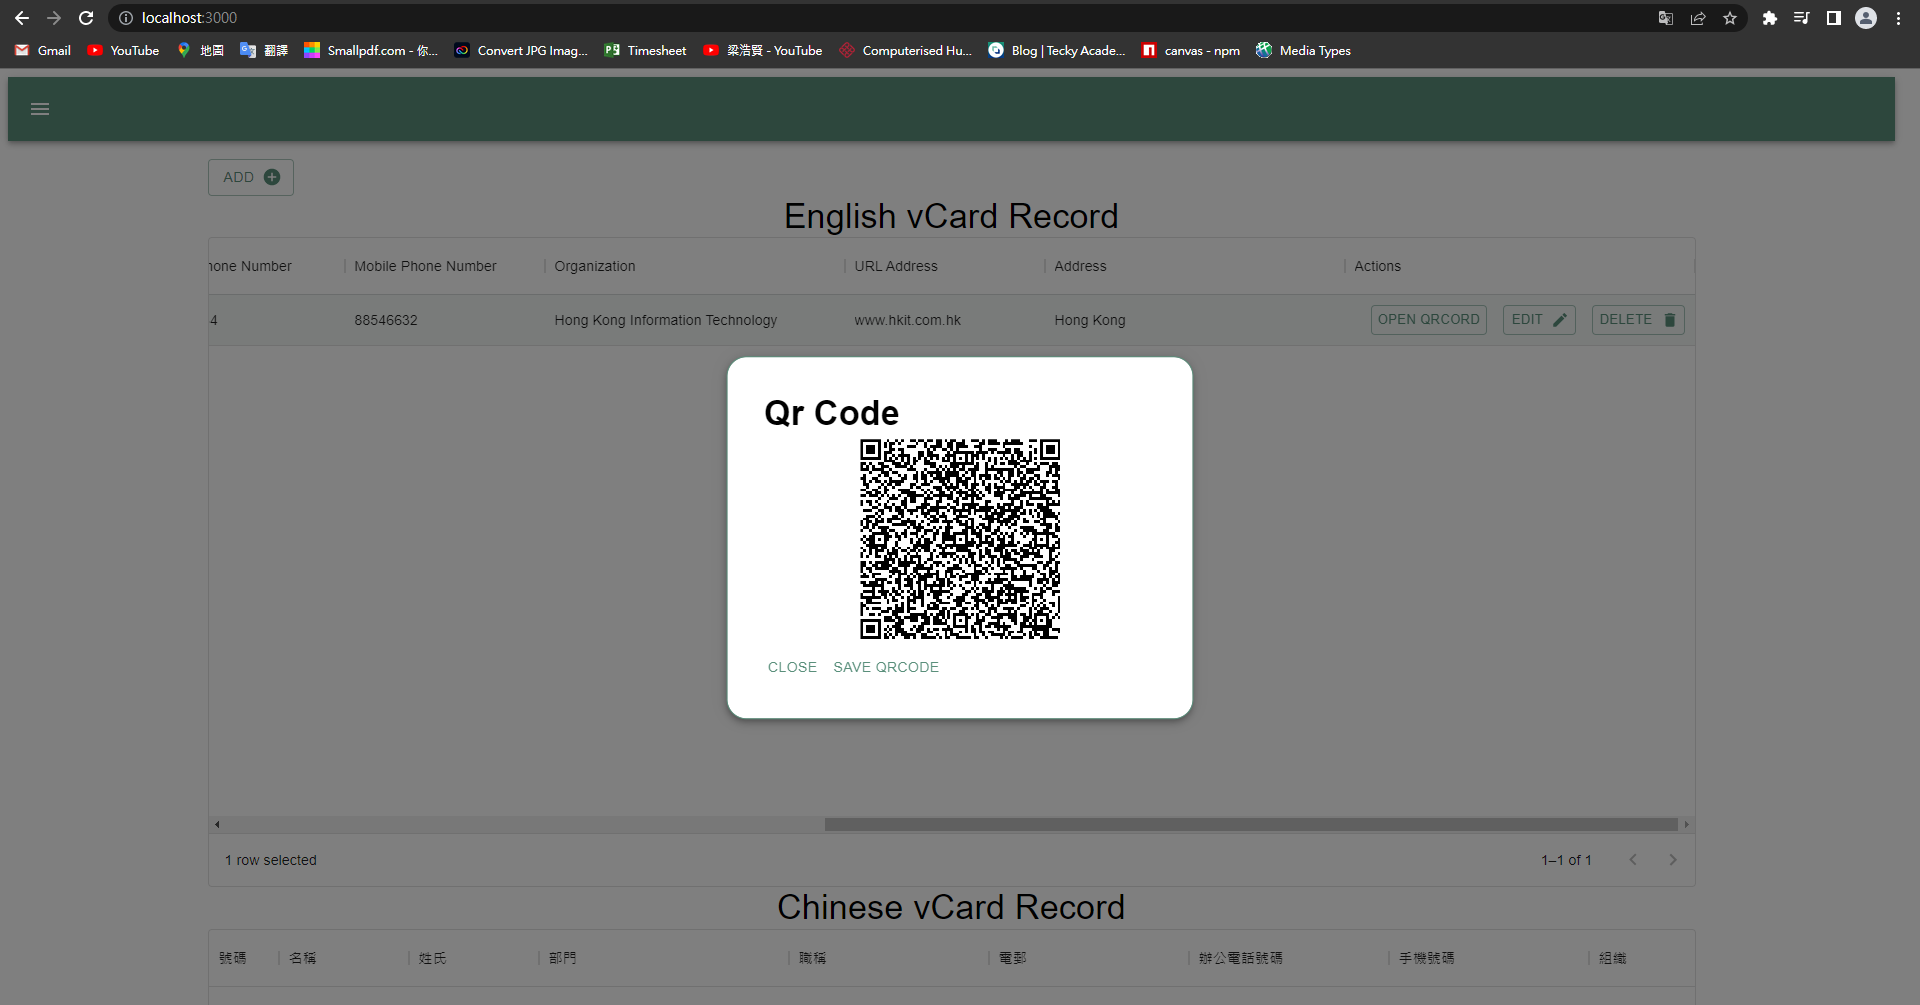View site information icon in address bar
1920x1005 pixels.
(x=126, y=18)
